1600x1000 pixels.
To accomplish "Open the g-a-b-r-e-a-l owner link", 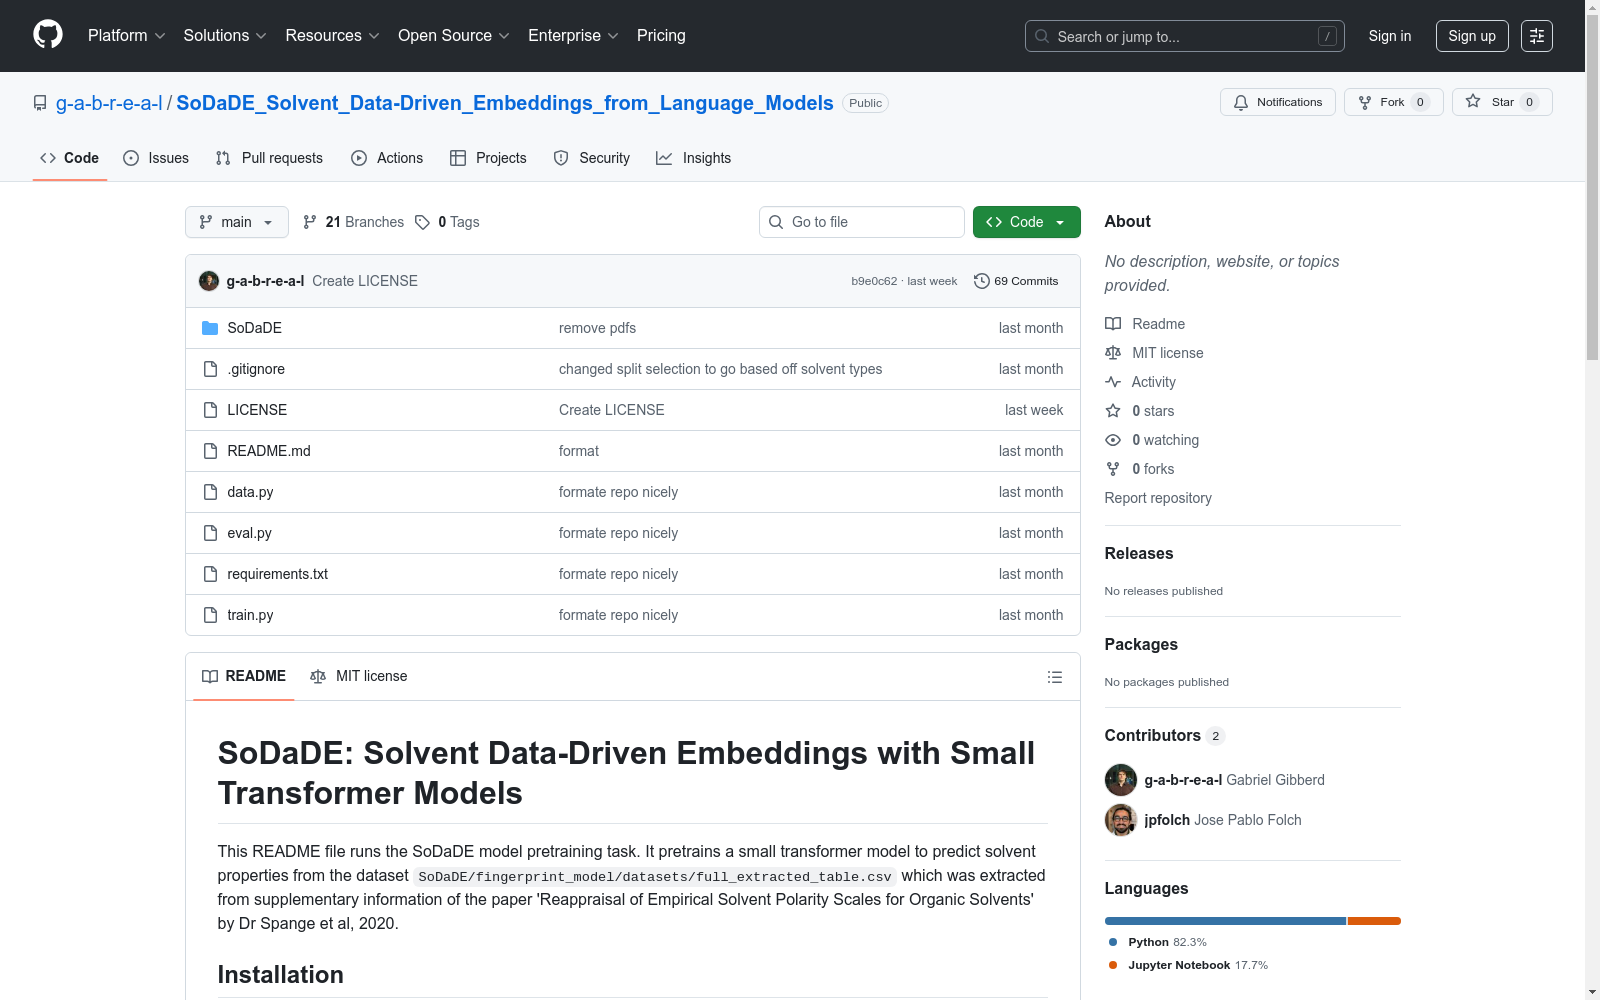I will tap(109, 103).
